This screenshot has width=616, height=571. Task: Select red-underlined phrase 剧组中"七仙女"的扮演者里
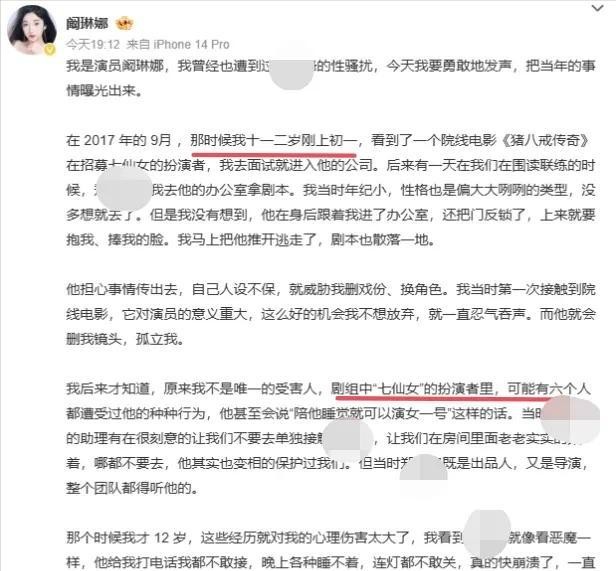coord(412,389)
